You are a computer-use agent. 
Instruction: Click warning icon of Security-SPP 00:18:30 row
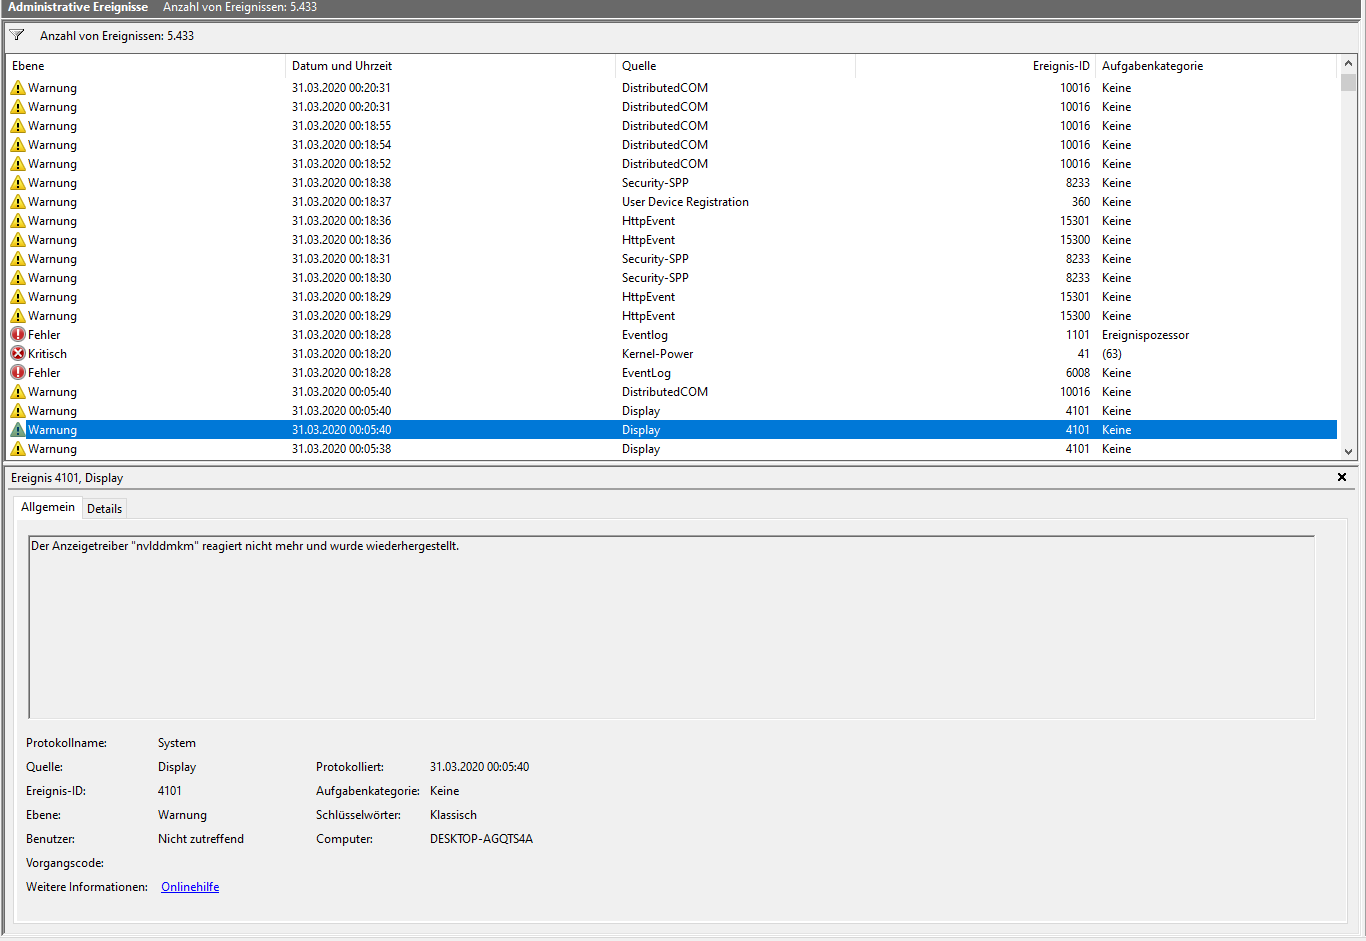tap(18, 278)
